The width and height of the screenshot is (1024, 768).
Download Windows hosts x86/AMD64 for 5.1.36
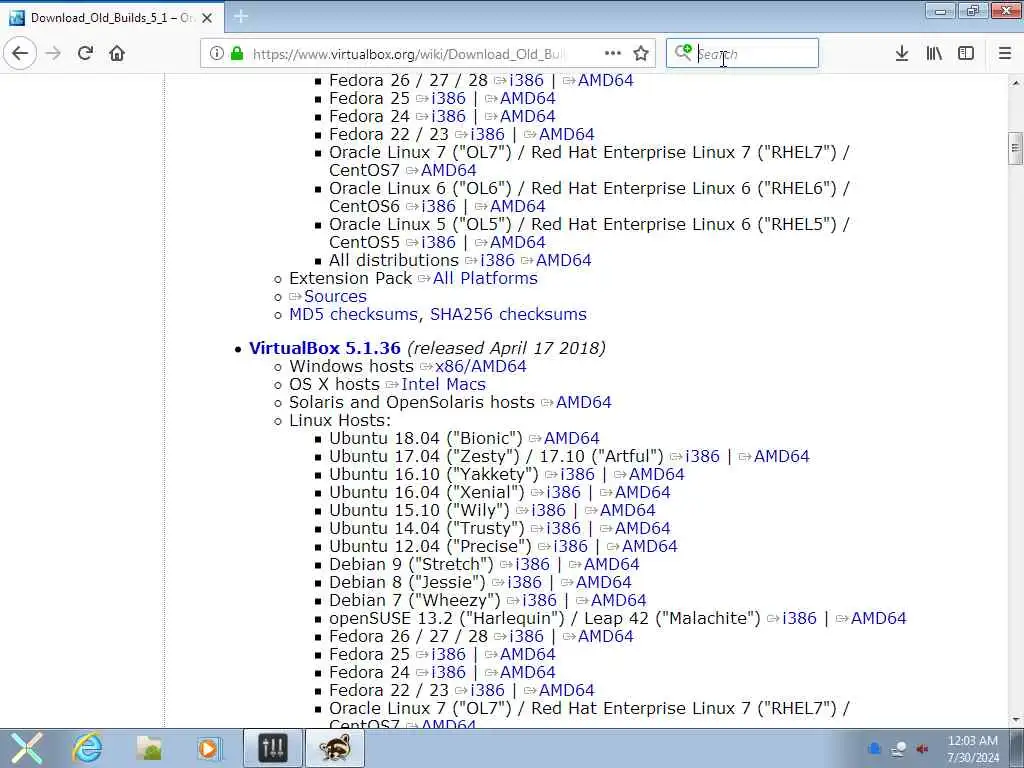(x=481, y=366)
